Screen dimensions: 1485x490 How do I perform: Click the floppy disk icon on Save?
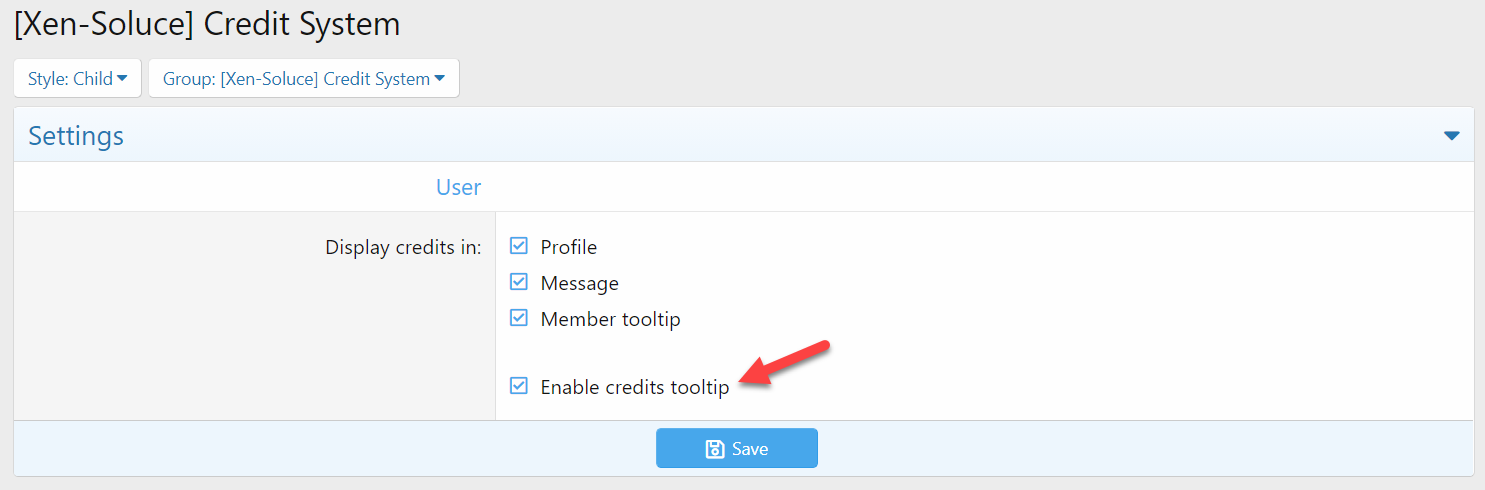point(715,449)
